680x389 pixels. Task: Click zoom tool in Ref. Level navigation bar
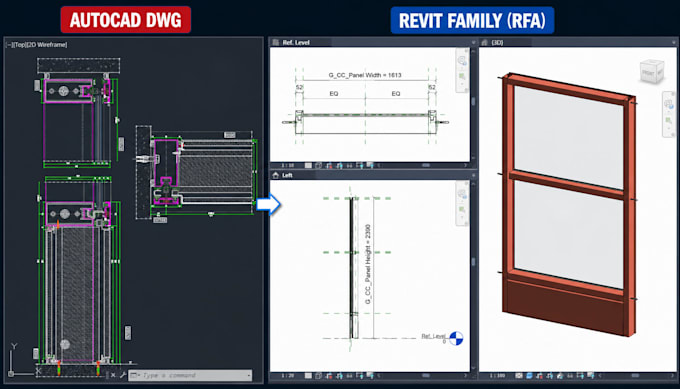(x=462, y=76)
